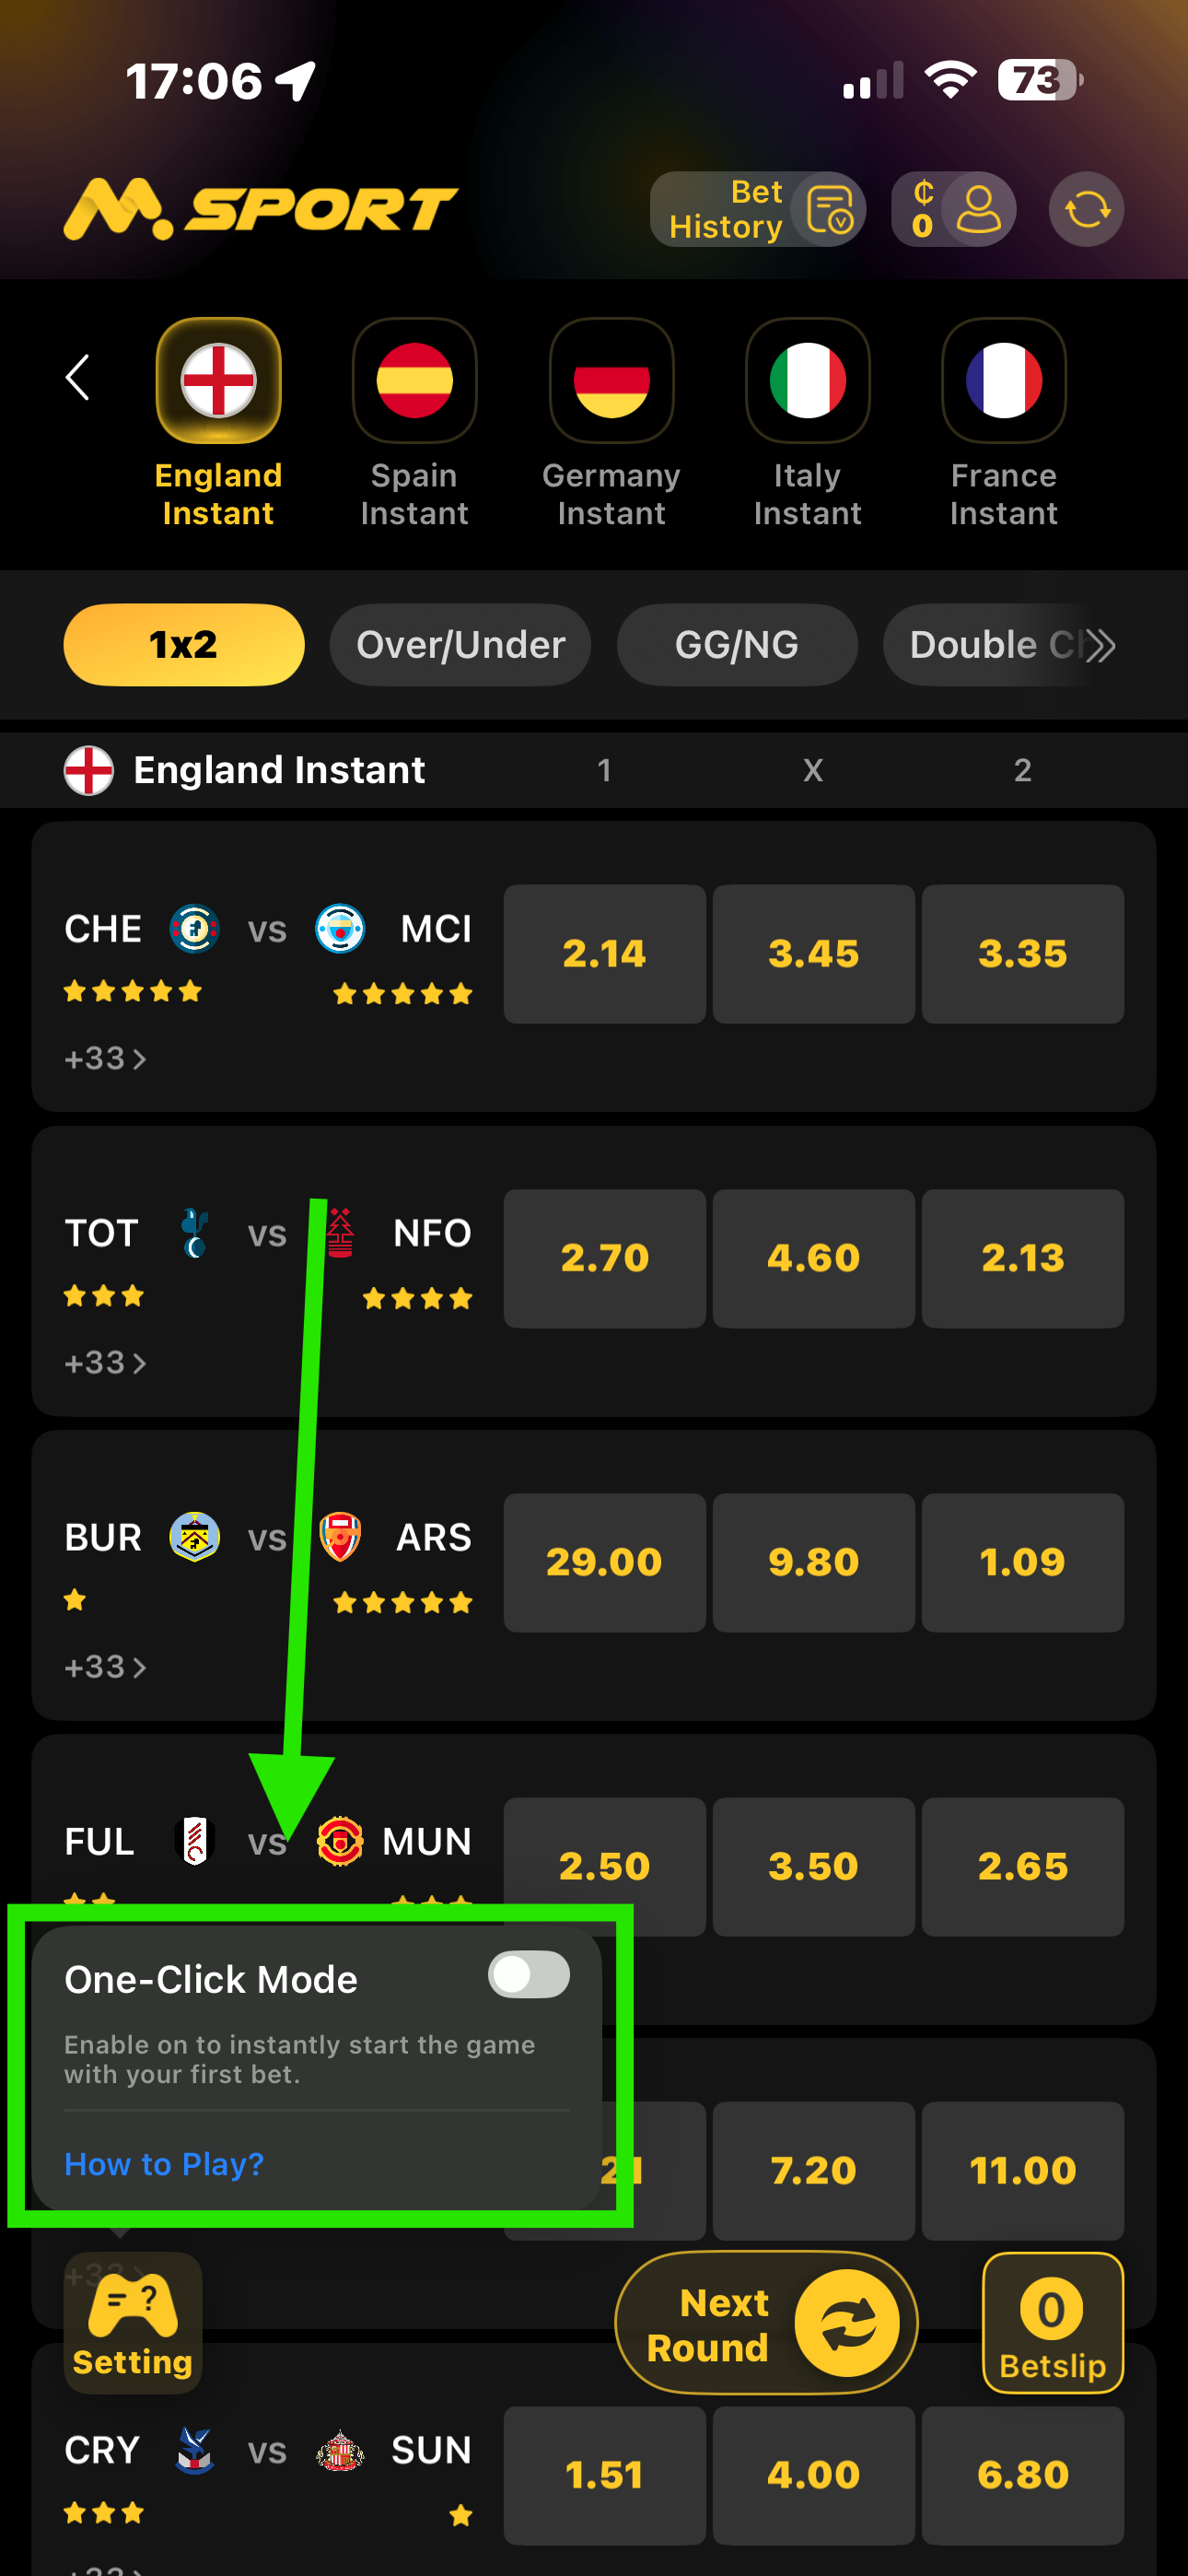
Task: Enable the One-Click Mode switch
Action: [528, 1974]
